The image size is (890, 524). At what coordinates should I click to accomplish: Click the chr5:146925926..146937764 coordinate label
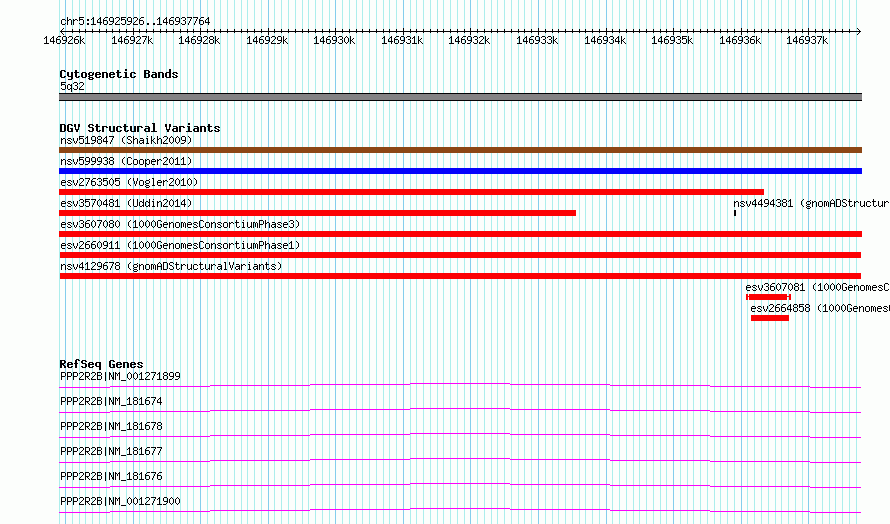tap(135, 21)
